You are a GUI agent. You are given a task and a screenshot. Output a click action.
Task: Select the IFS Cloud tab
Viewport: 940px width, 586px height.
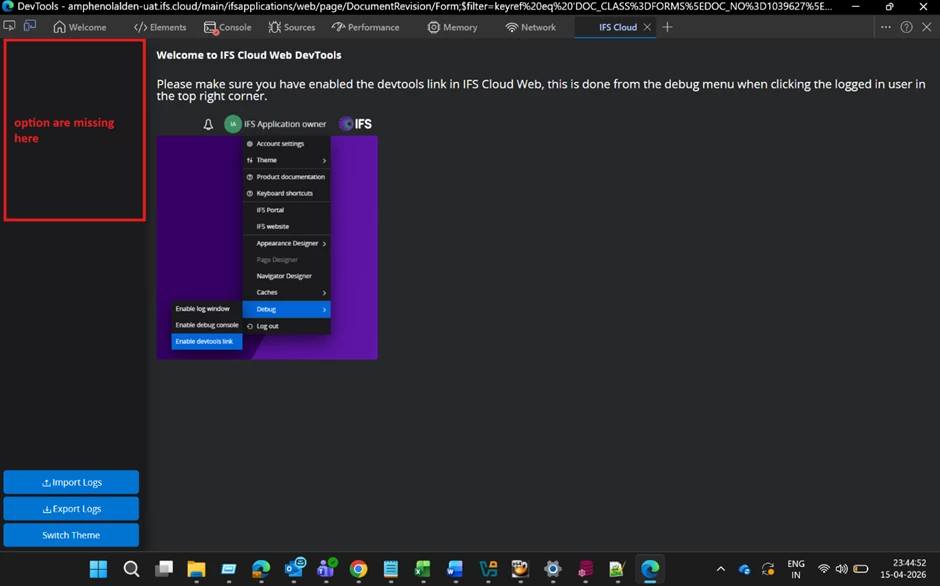tap(617, 27)
